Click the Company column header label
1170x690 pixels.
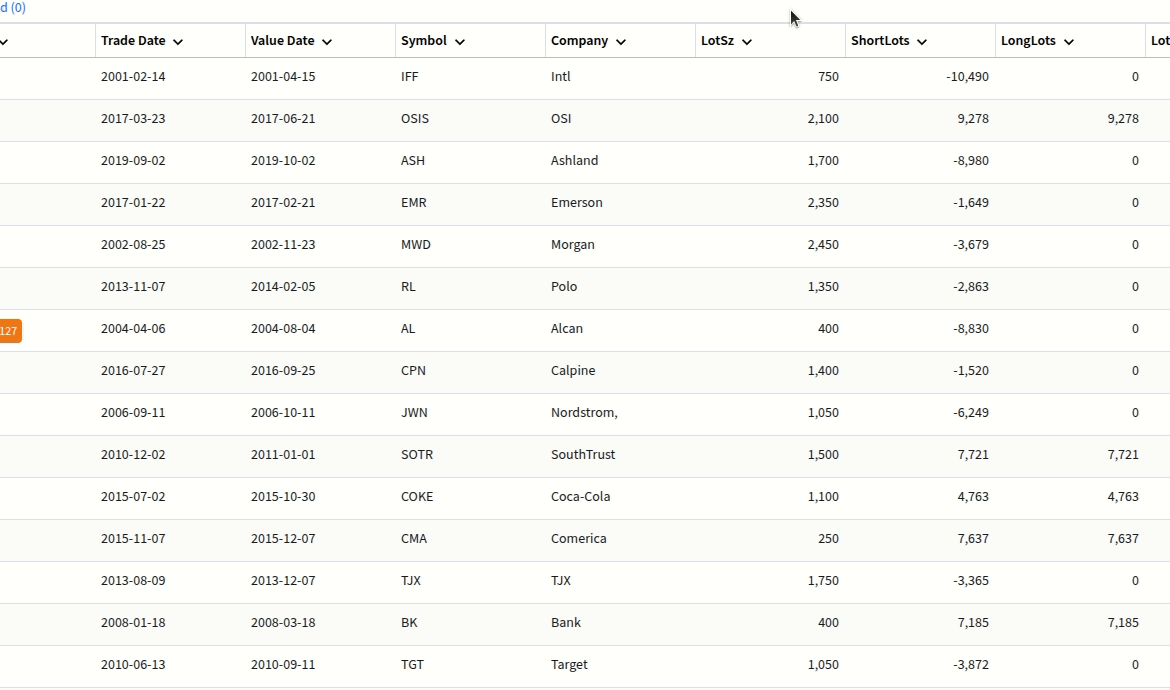point(580,40)
